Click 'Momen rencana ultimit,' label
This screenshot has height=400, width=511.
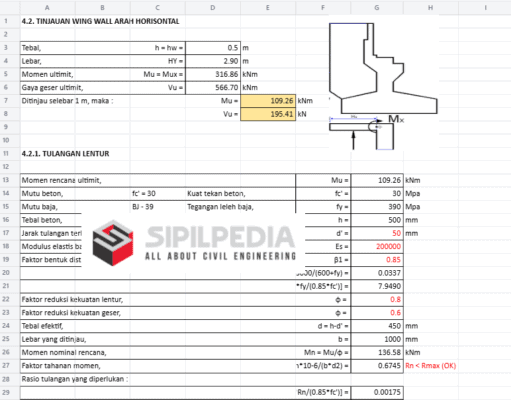pyautogui.click(x=61, y=180)
